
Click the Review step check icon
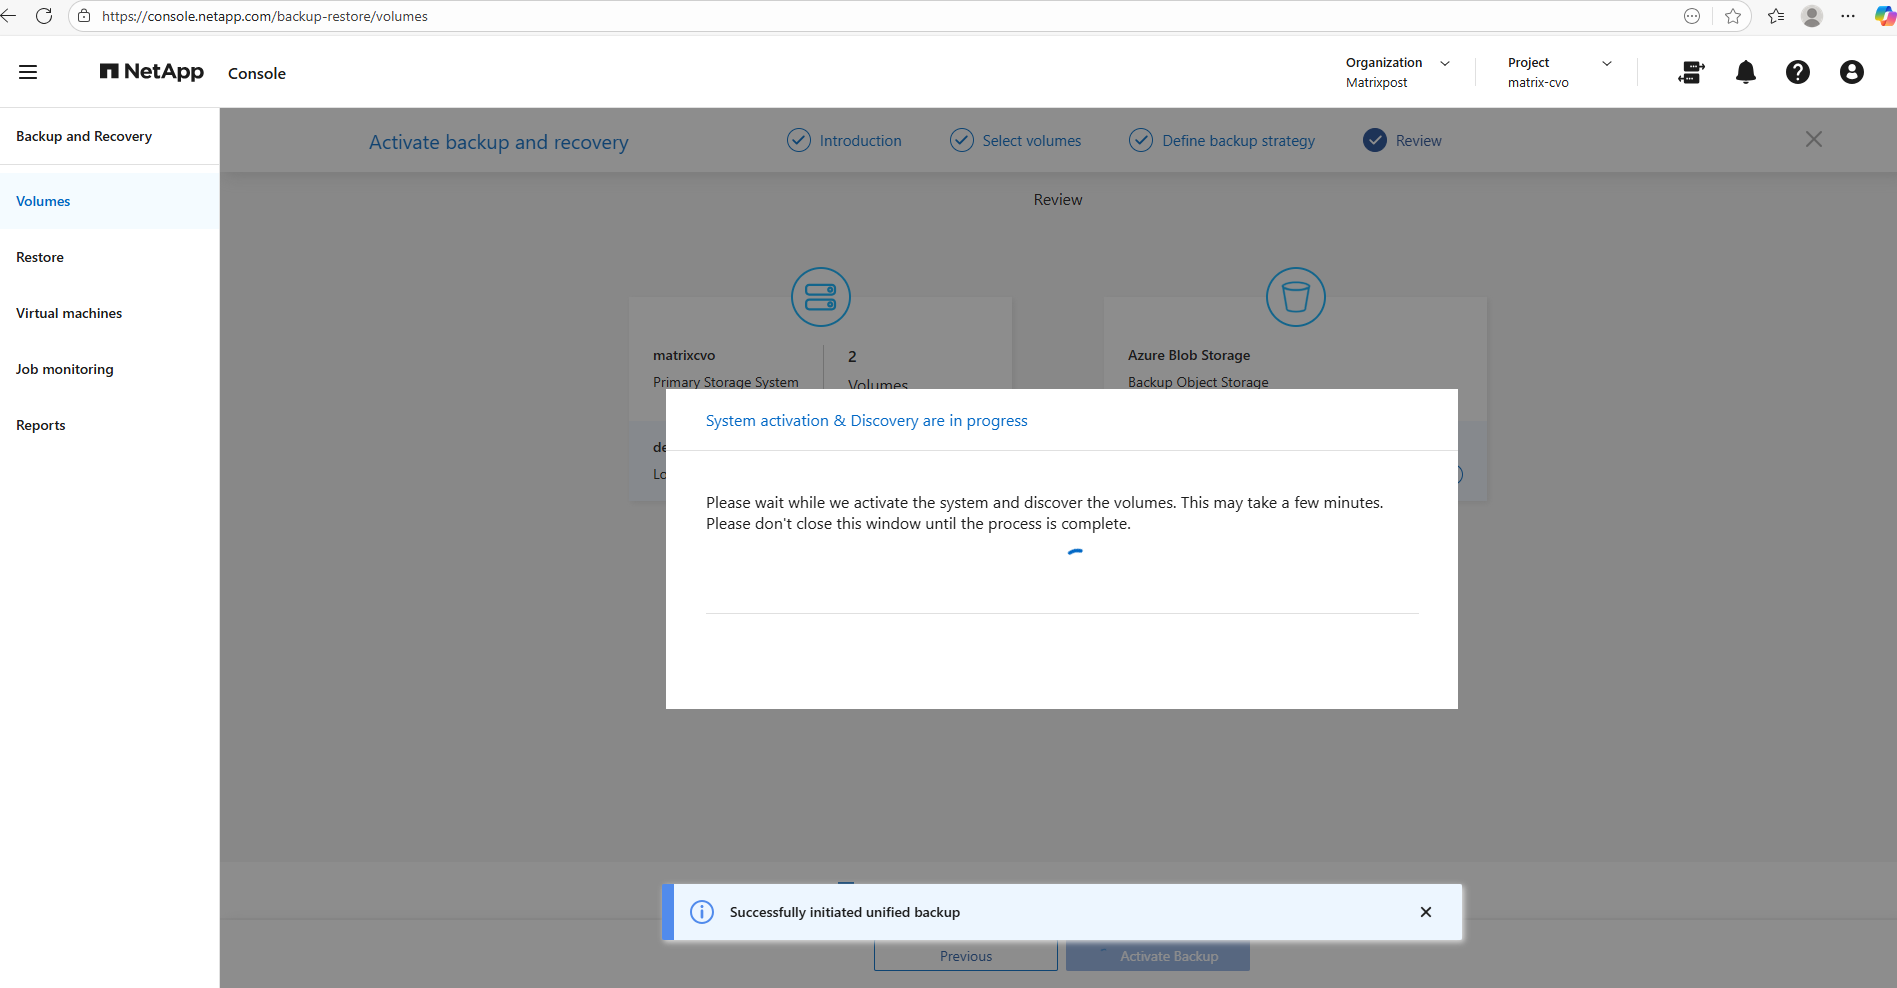[1375, 140]
